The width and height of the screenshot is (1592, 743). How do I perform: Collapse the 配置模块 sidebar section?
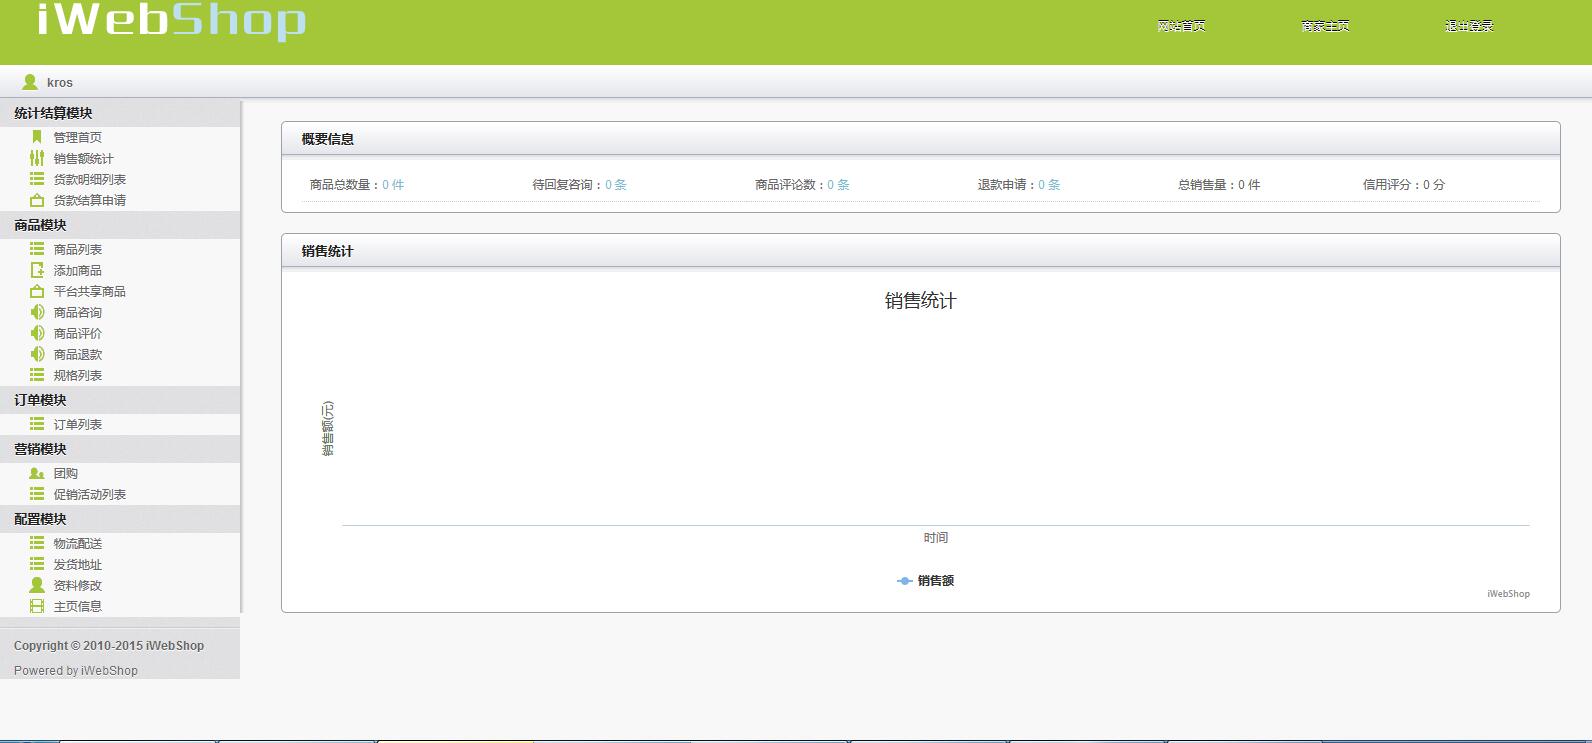coord(120,519)
